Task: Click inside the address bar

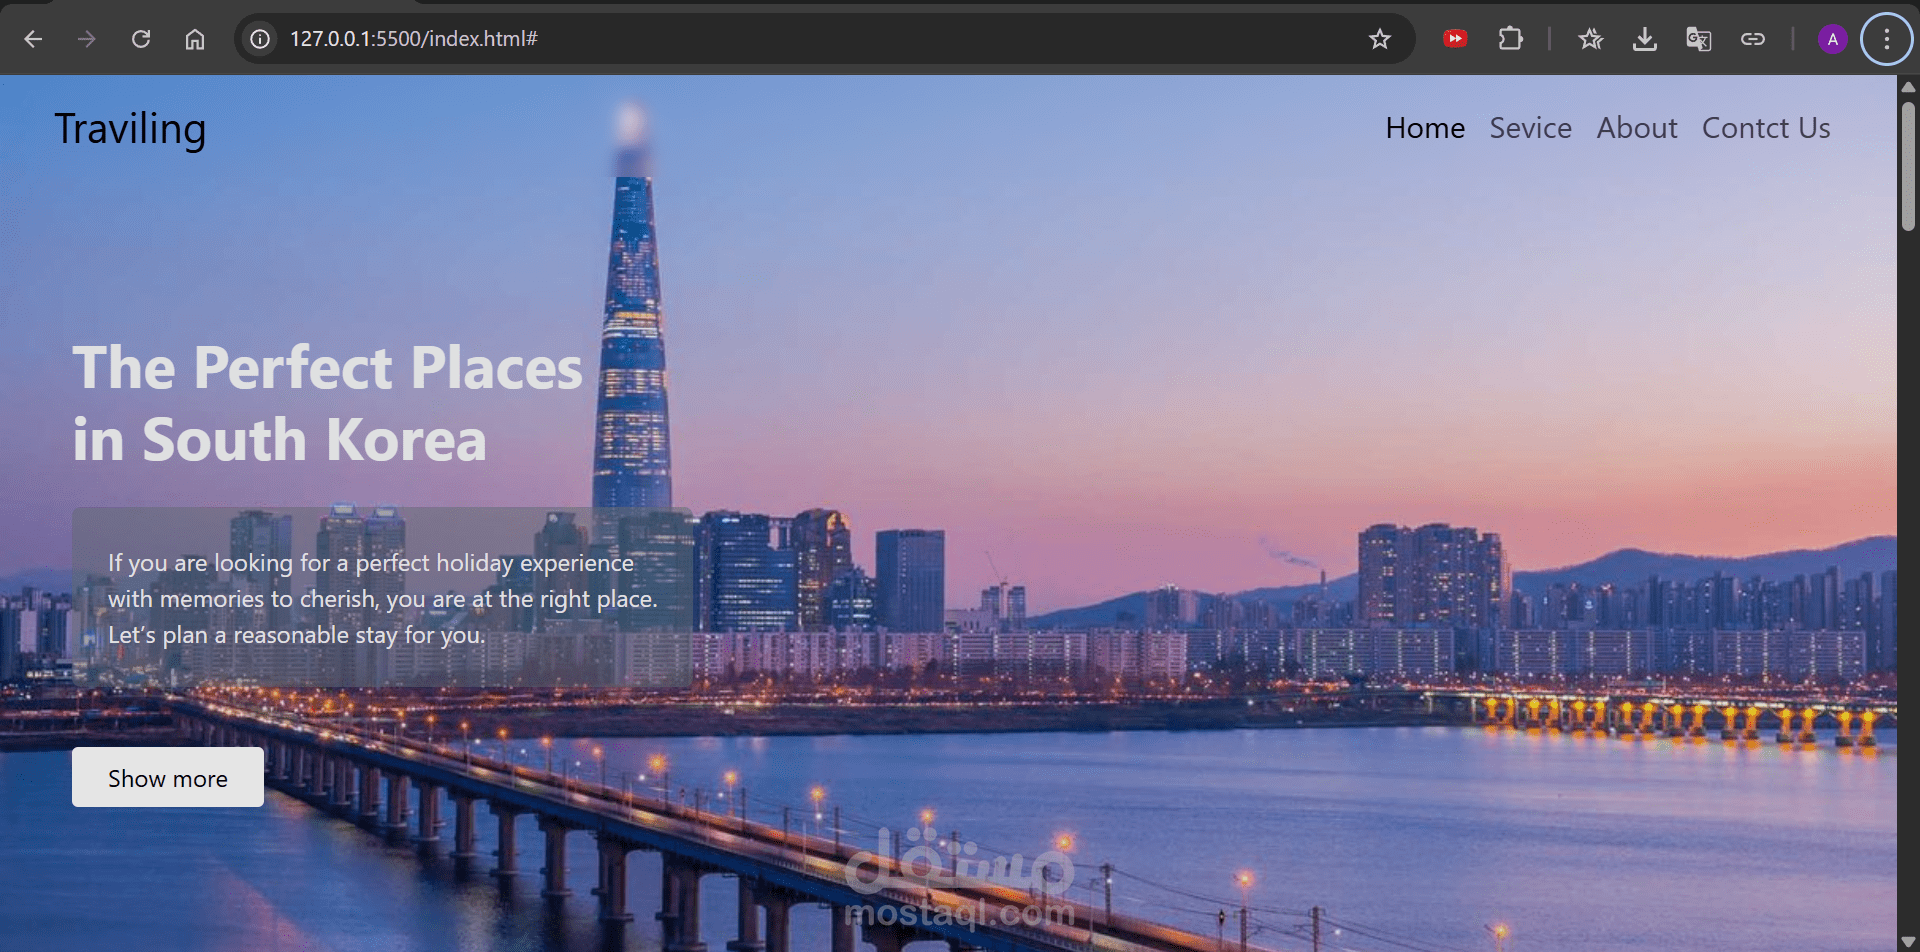Action: click(700, 39)
